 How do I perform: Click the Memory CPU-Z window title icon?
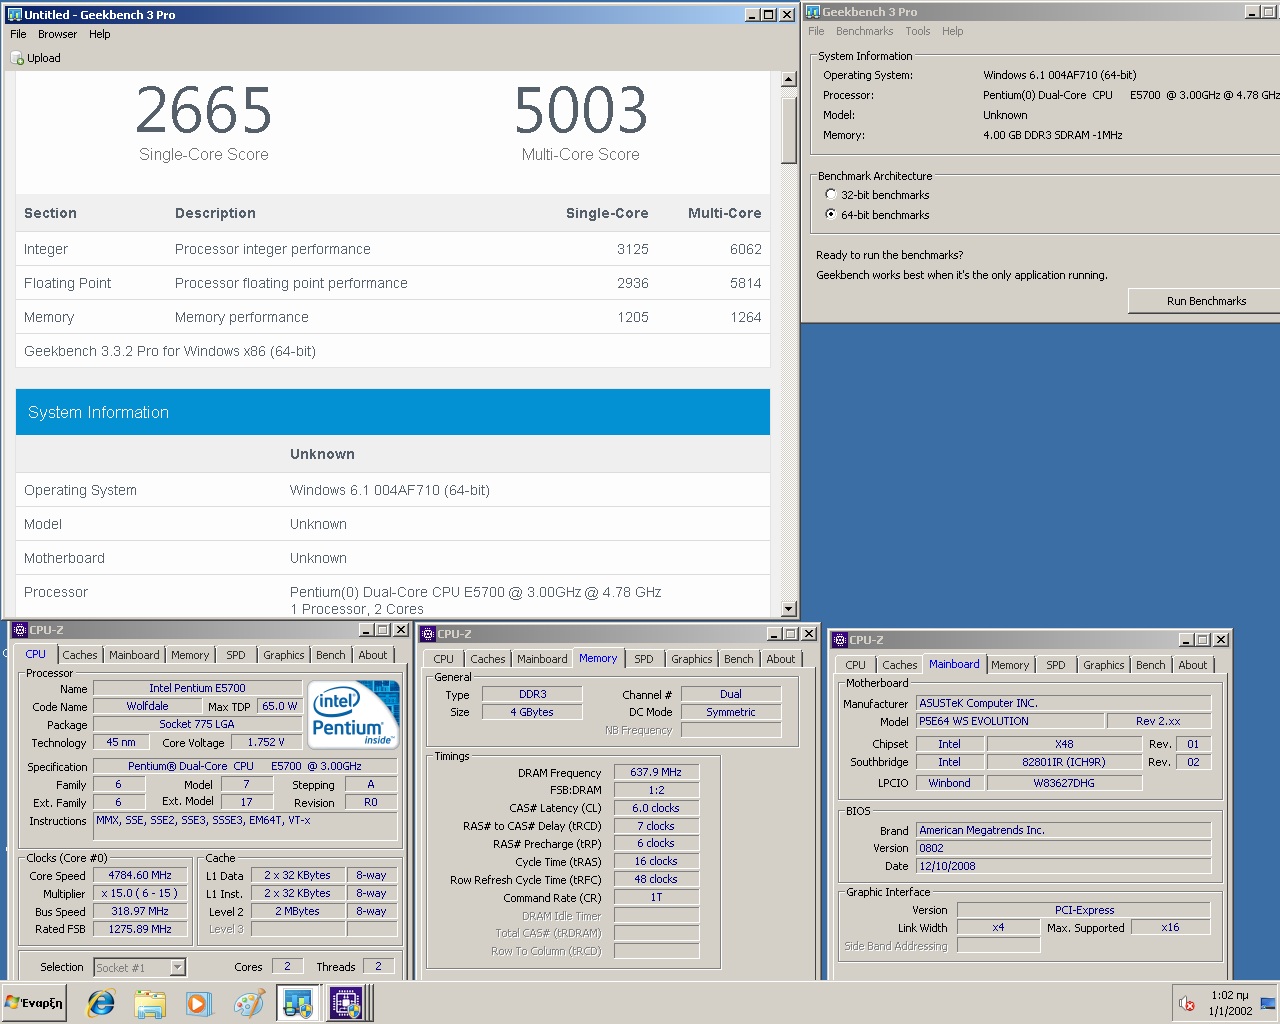(x=428, y=634)
